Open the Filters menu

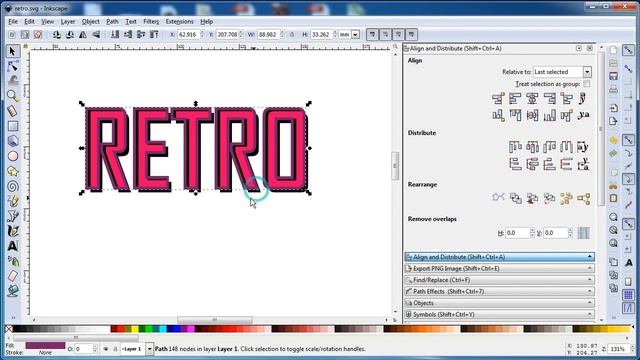tap(151, 22)
